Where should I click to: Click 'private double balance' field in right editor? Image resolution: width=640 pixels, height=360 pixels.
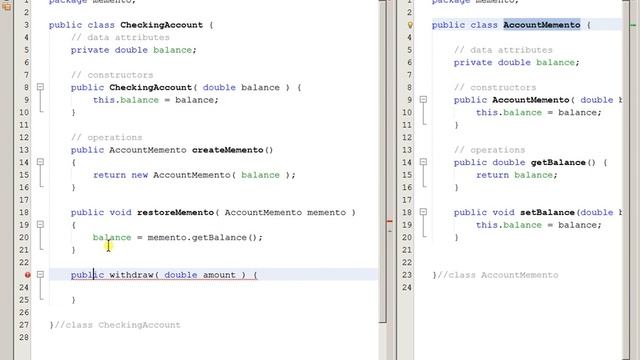pos(516,62)
